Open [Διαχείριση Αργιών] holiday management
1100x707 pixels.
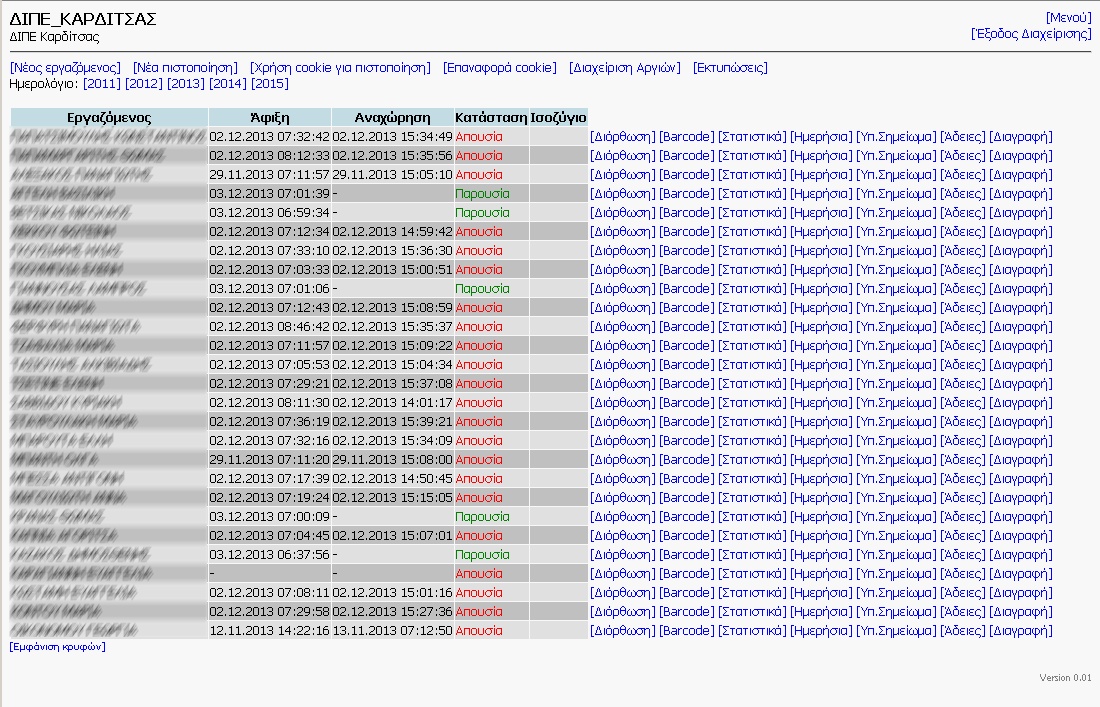coord(624,68)
